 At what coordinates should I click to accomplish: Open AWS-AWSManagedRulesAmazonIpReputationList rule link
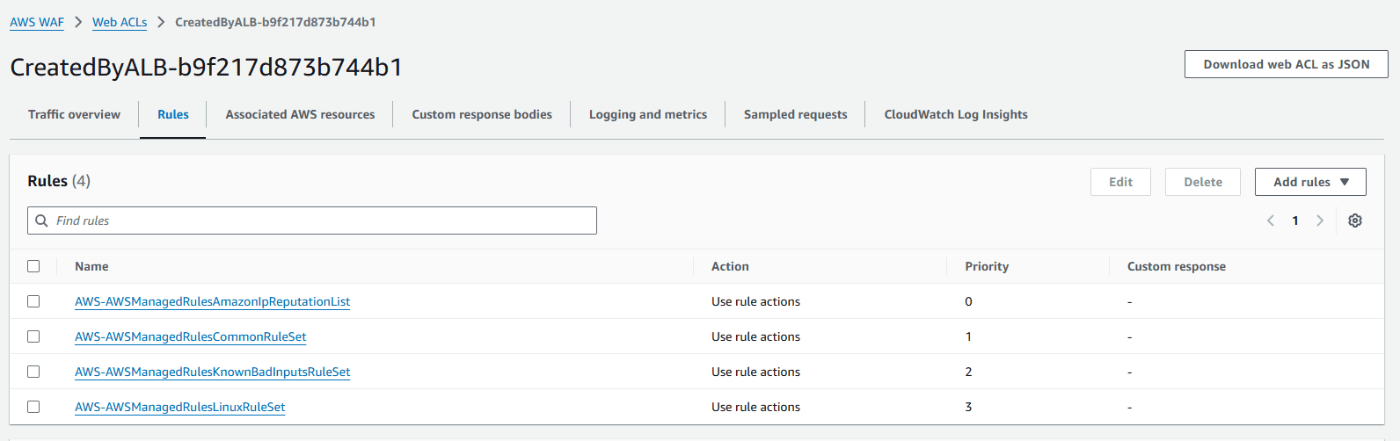point(212,301)
